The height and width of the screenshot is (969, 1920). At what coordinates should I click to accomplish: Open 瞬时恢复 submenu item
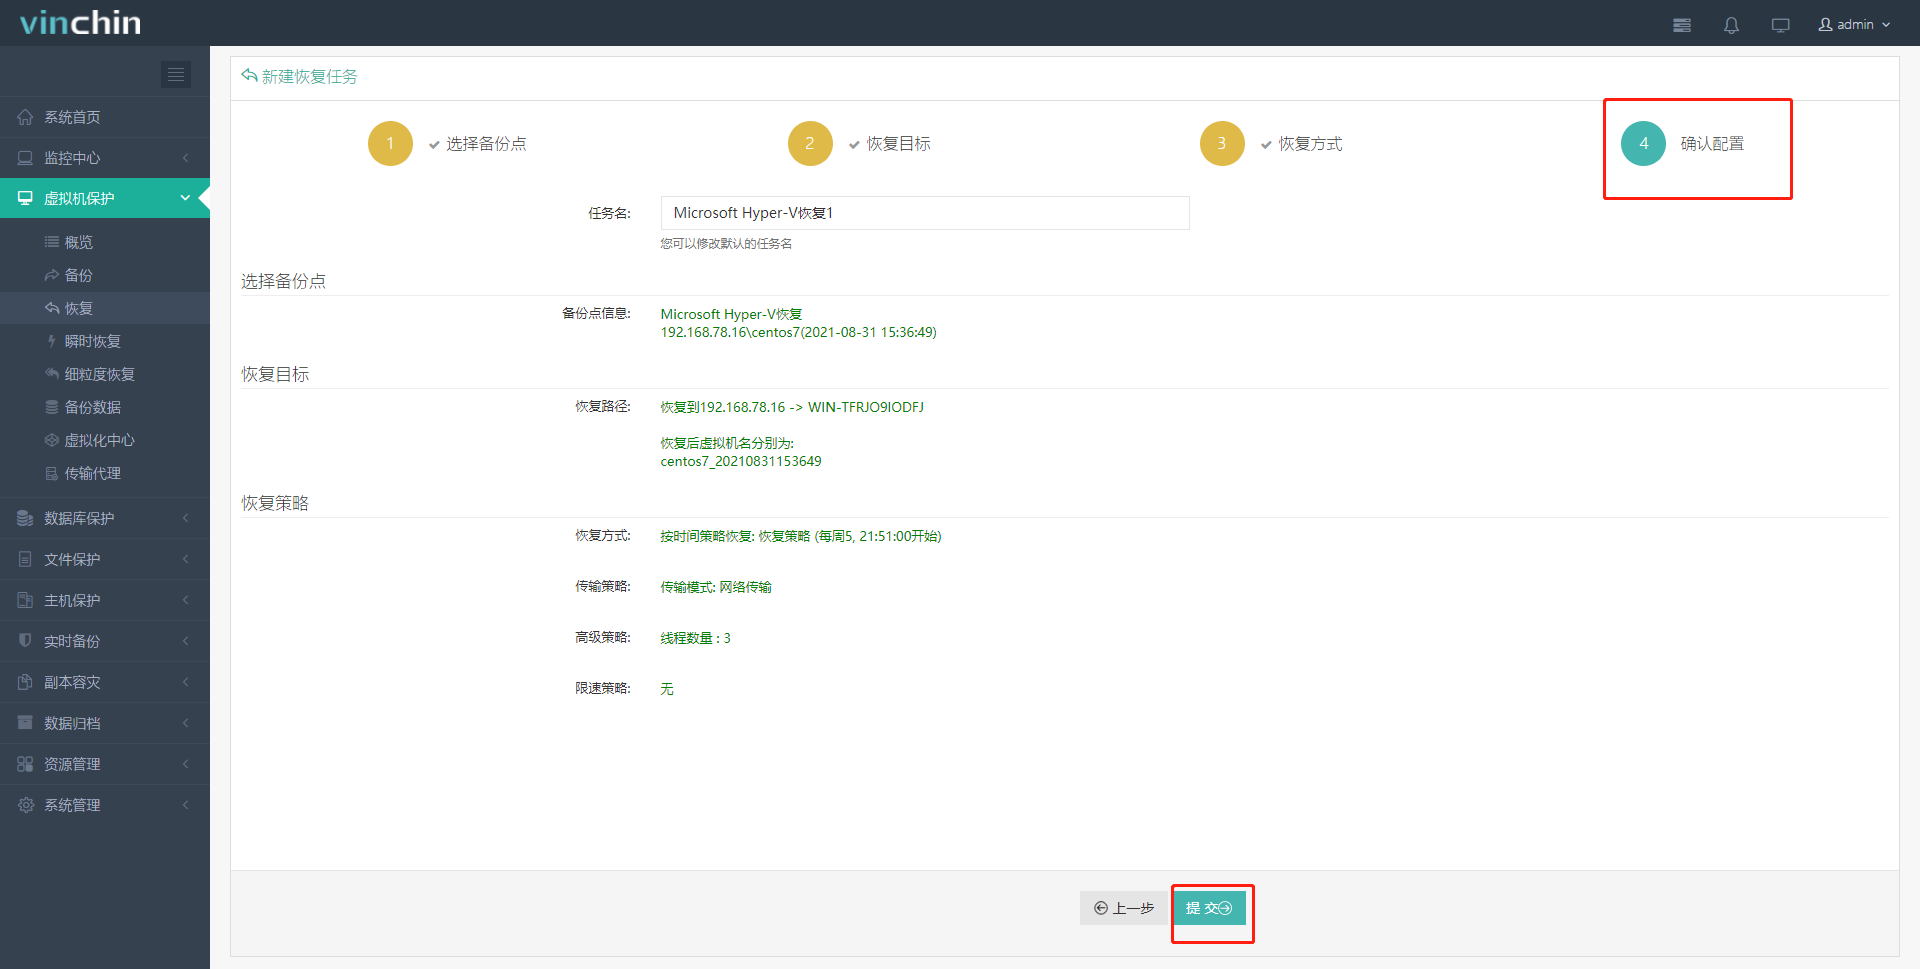[105, 341]
